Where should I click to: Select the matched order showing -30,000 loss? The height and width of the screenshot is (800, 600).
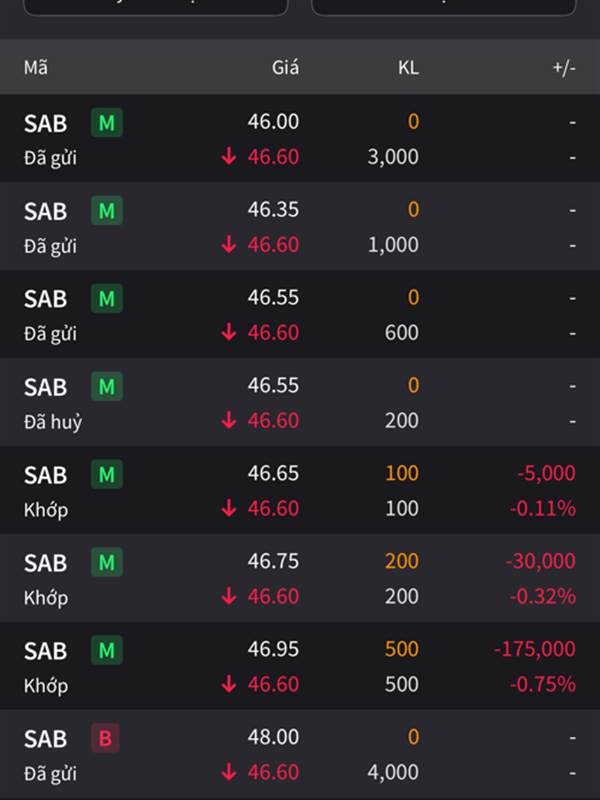[x=300, y=578]
